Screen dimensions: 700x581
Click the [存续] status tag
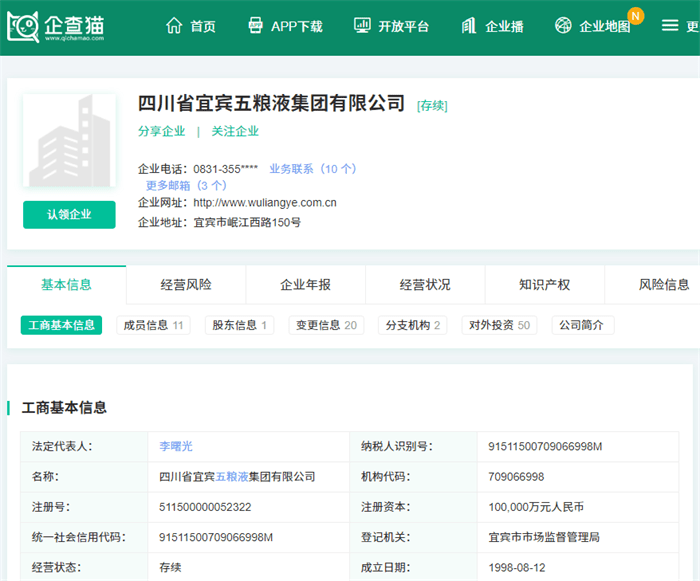pos(432,106)
